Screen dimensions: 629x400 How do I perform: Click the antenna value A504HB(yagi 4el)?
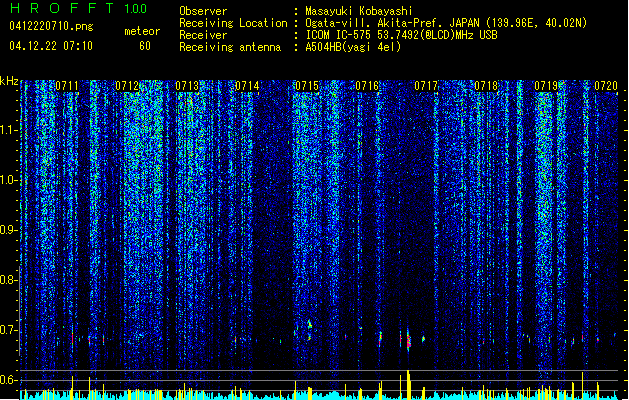click(353, 47)
